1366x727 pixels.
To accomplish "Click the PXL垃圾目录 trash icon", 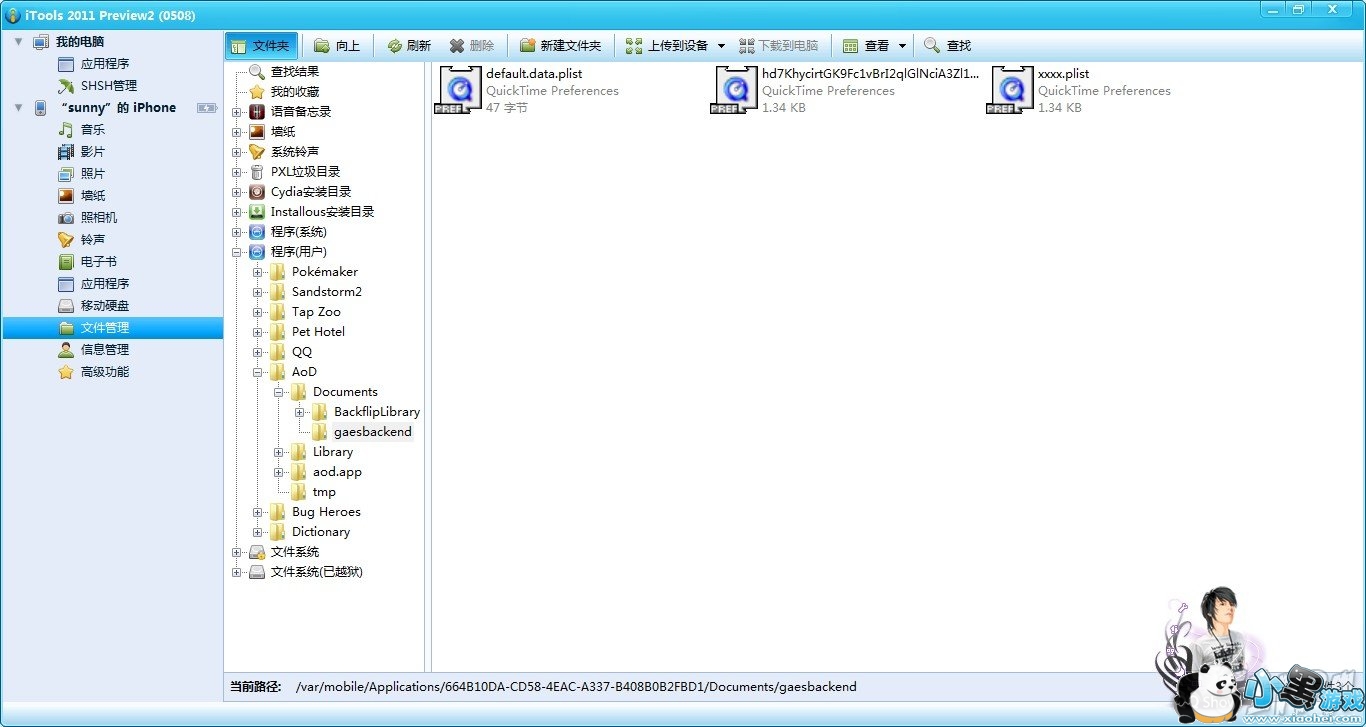I will tap(257, 172).
